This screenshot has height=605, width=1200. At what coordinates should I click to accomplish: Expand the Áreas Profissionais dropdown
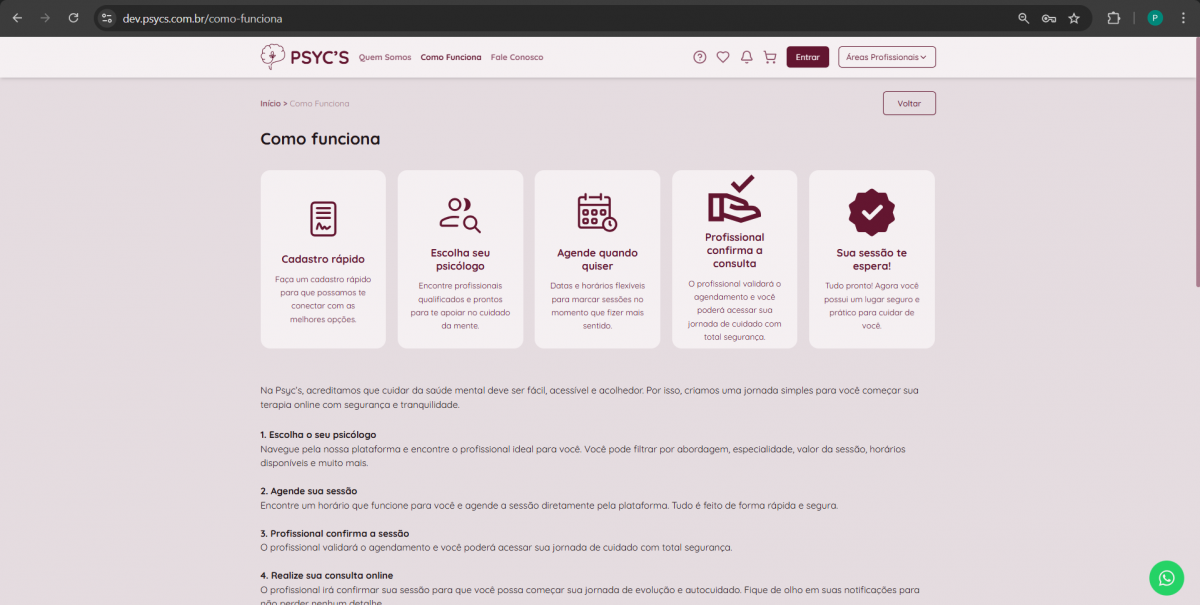886,57
